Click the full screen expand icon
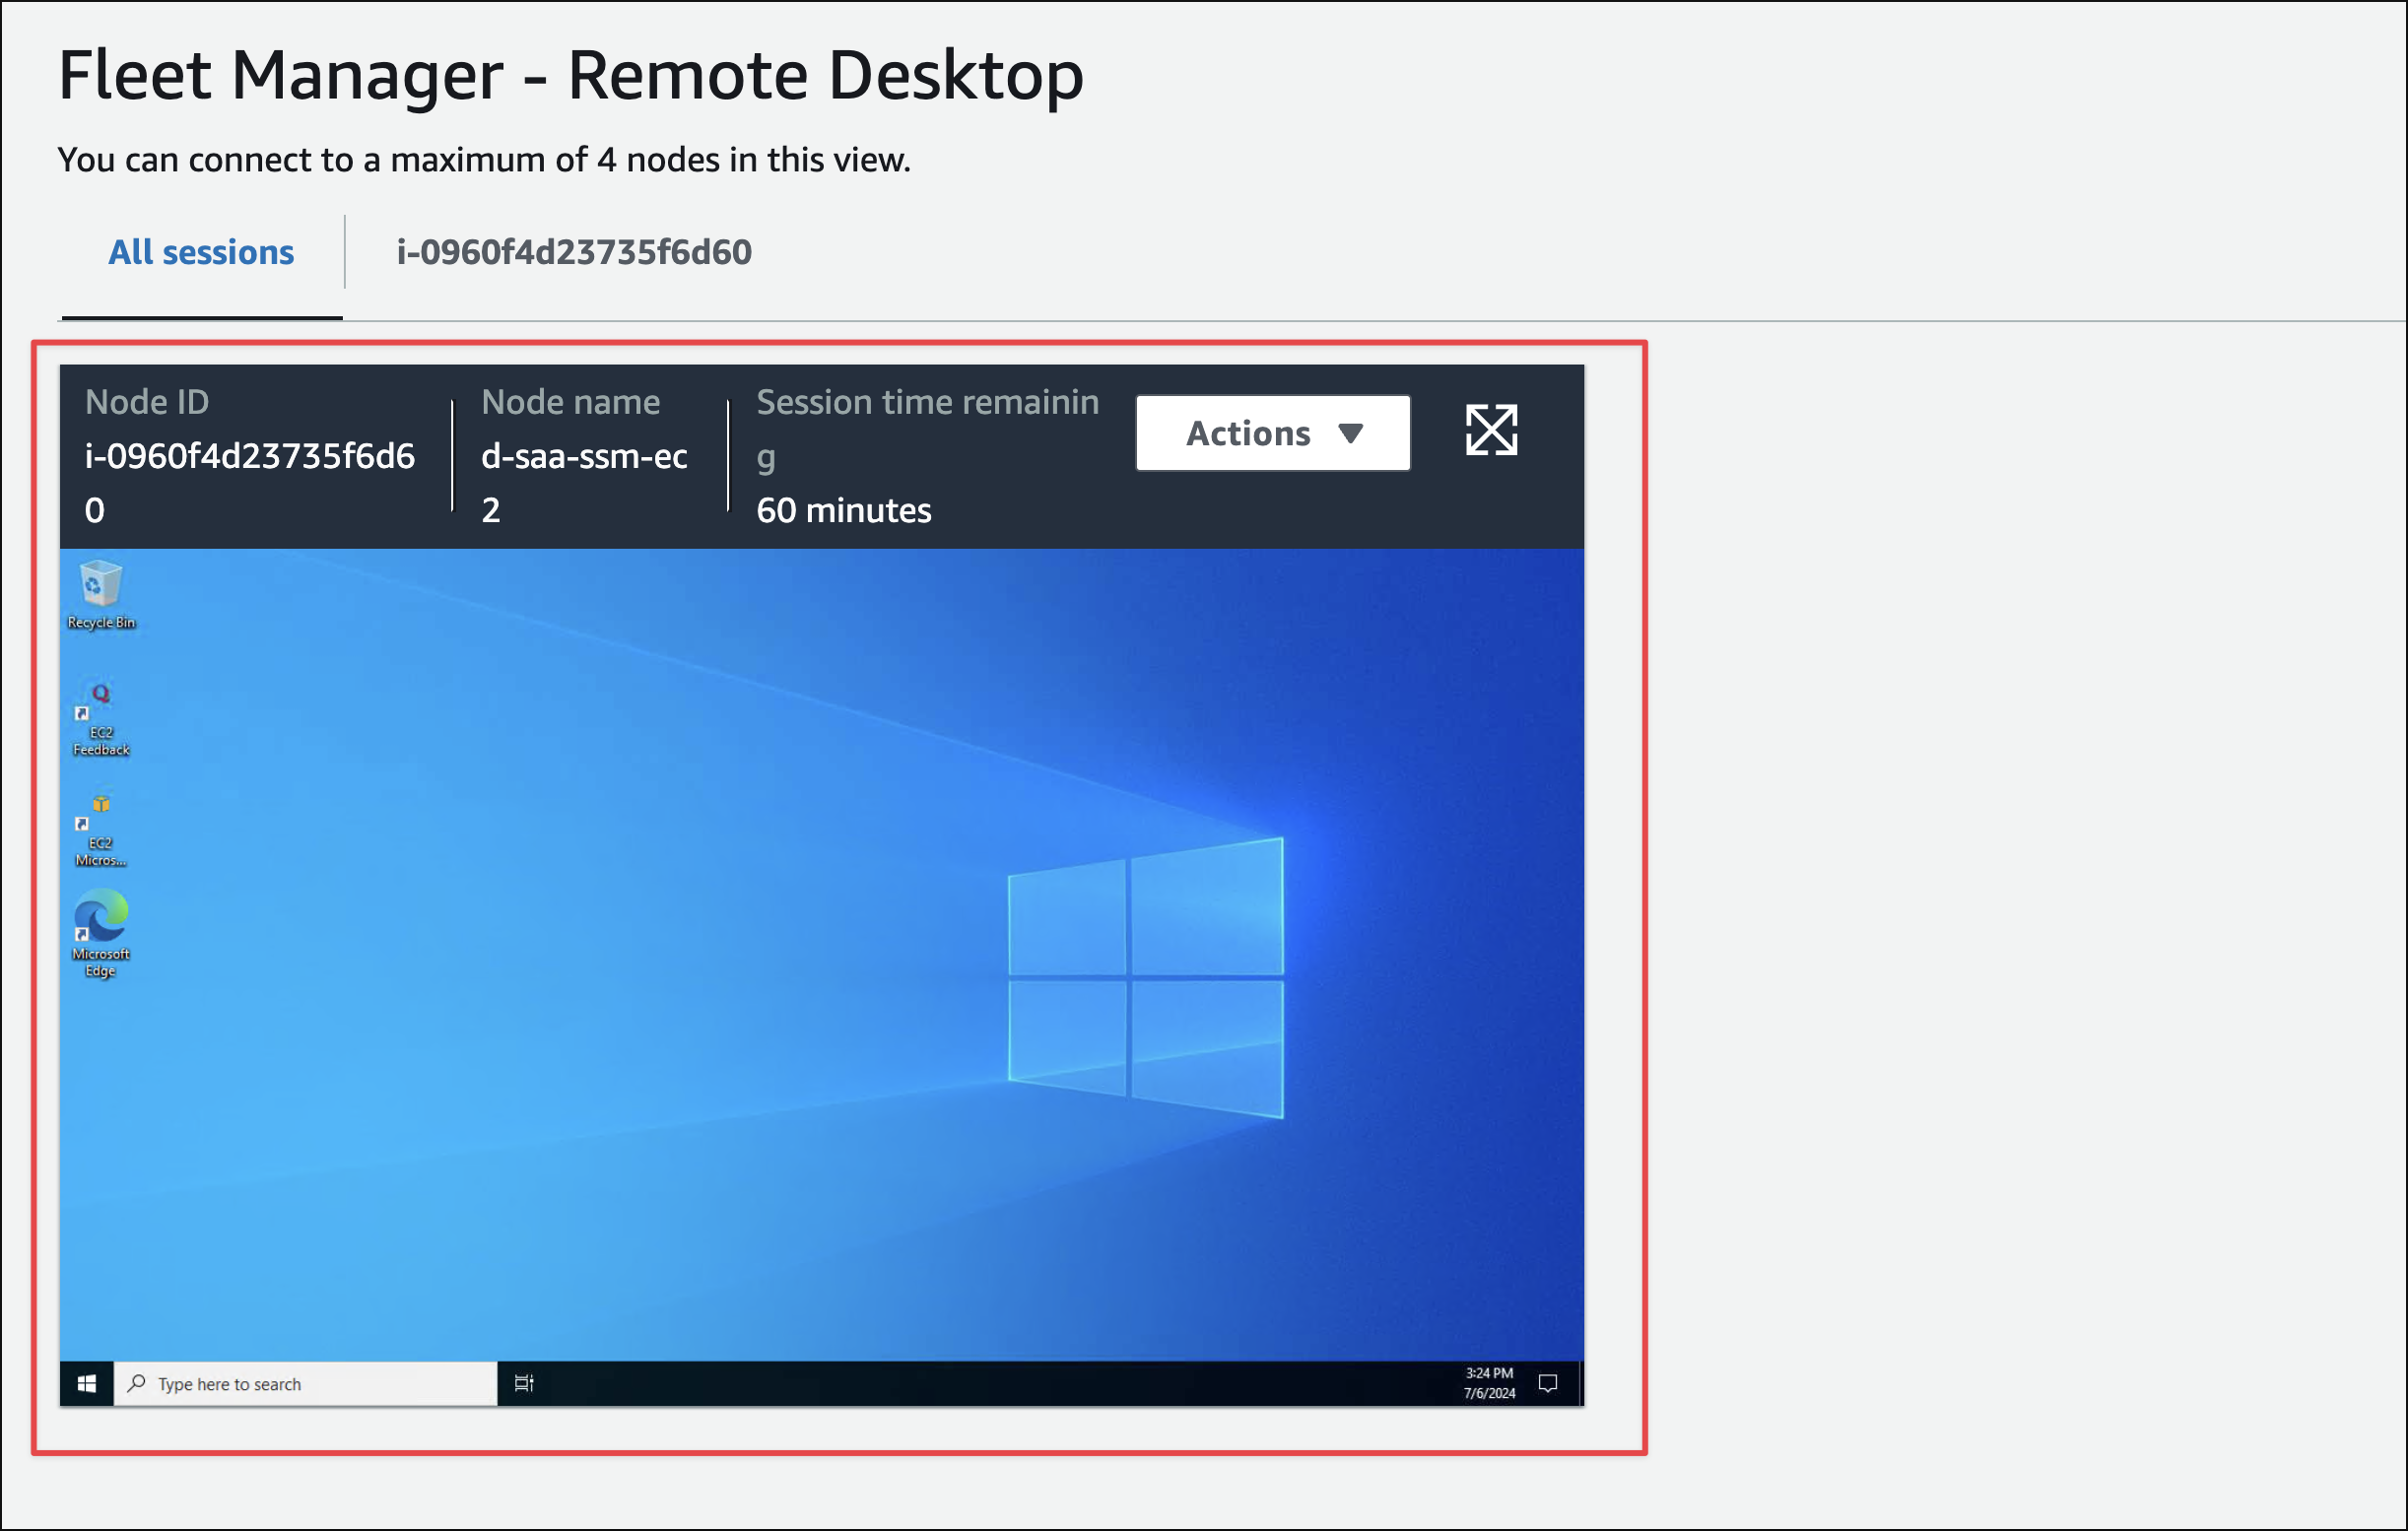 (x=1490, y=430)
